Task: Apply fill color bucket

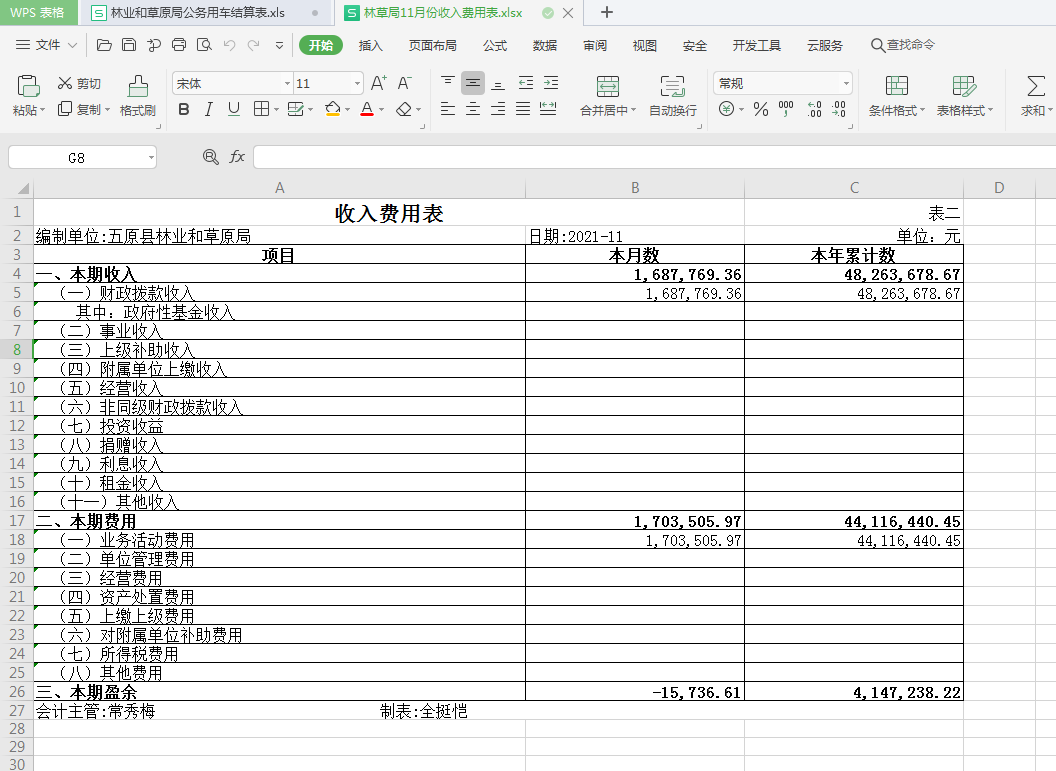Action: click(x=332, y=109)
